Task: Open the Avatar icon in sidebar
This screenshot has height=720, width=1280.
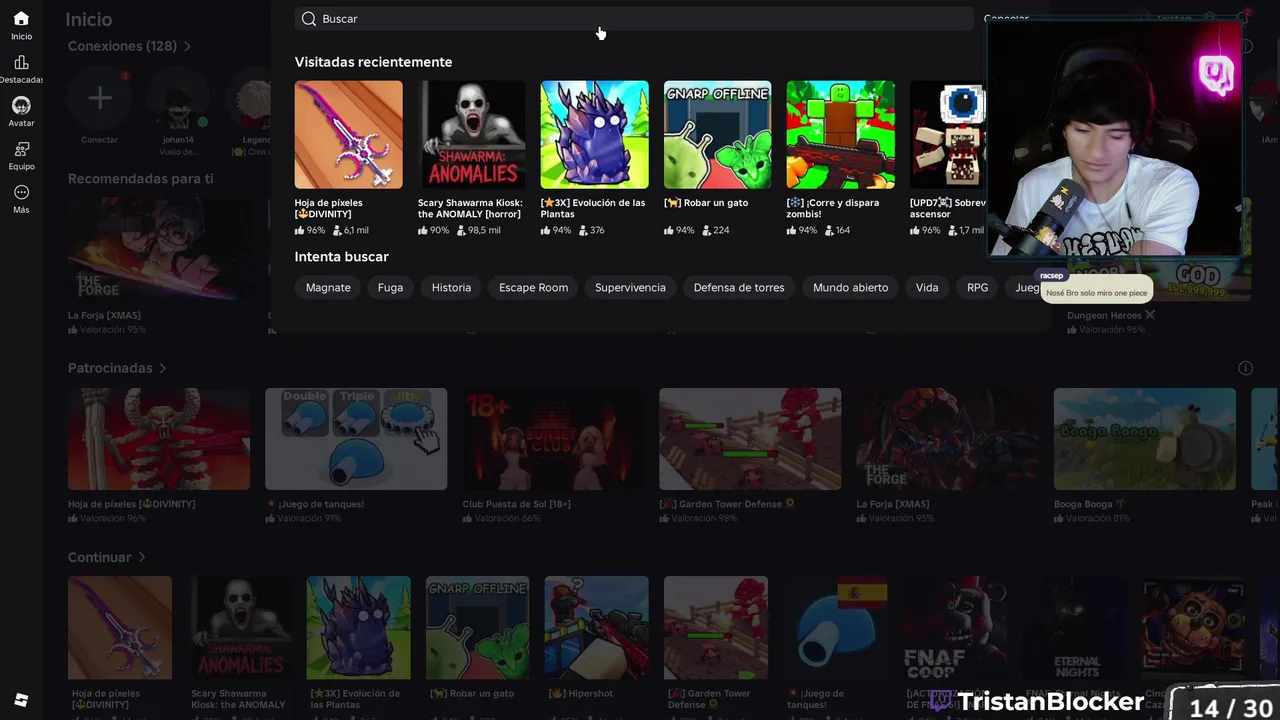Action: [x=21, y=105]
